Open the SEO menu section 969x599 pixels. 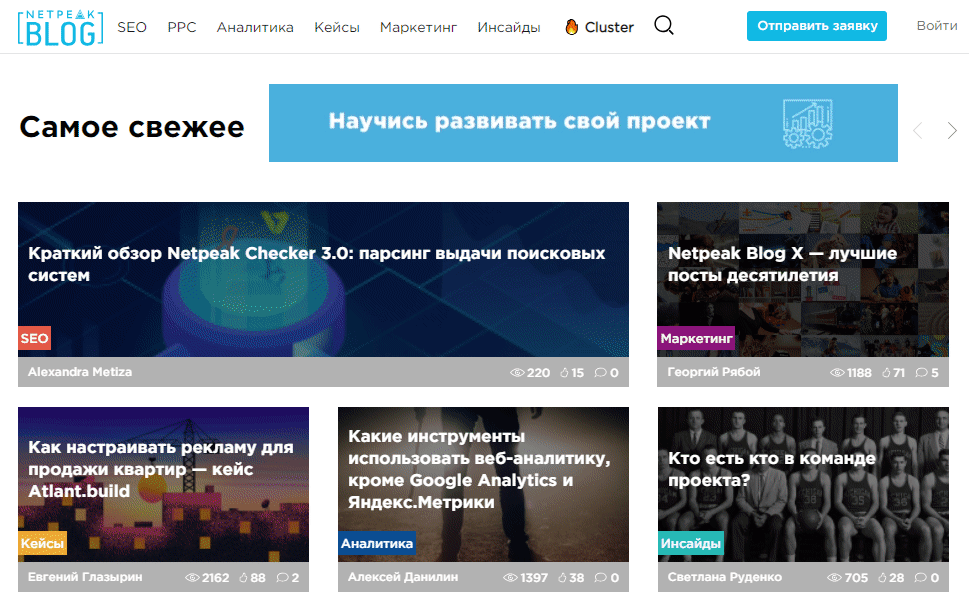coord(132,27)
